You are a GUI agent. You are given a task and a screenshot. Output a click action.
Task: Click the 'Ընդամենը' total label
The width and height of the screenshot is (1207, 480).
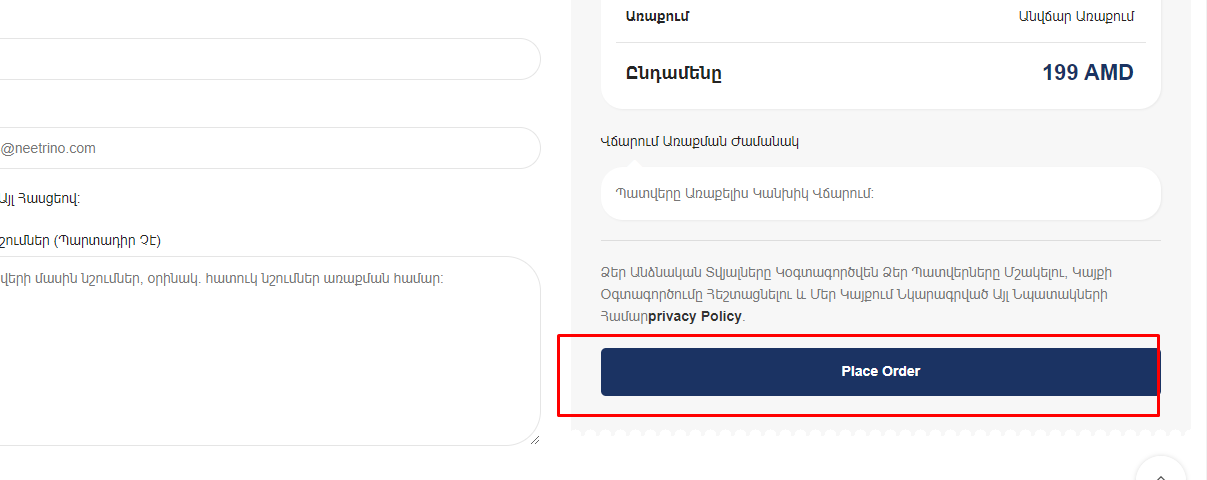point(674,73)
